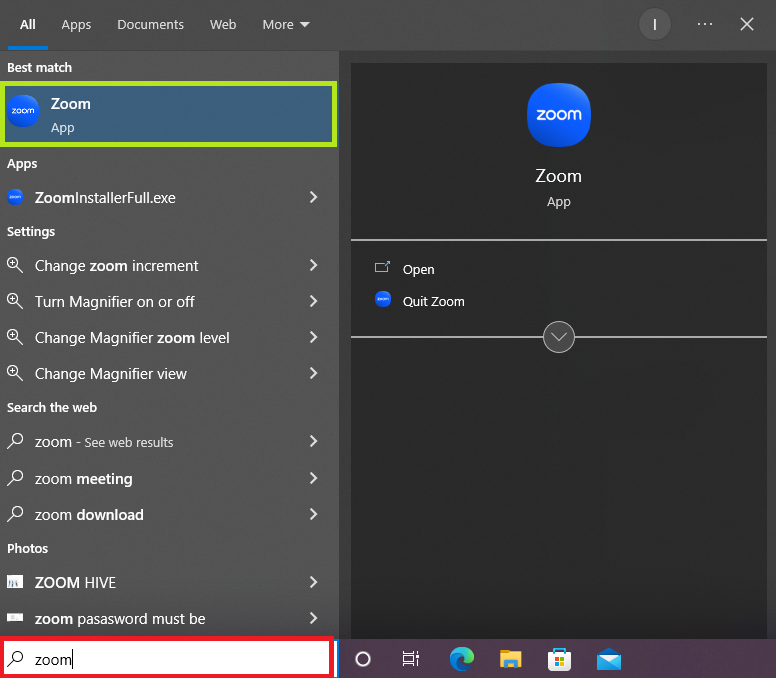The width and height of the screenshot is (776, 678).
Task: Click search icon beside zoom download
Action: tap(15, 514)
